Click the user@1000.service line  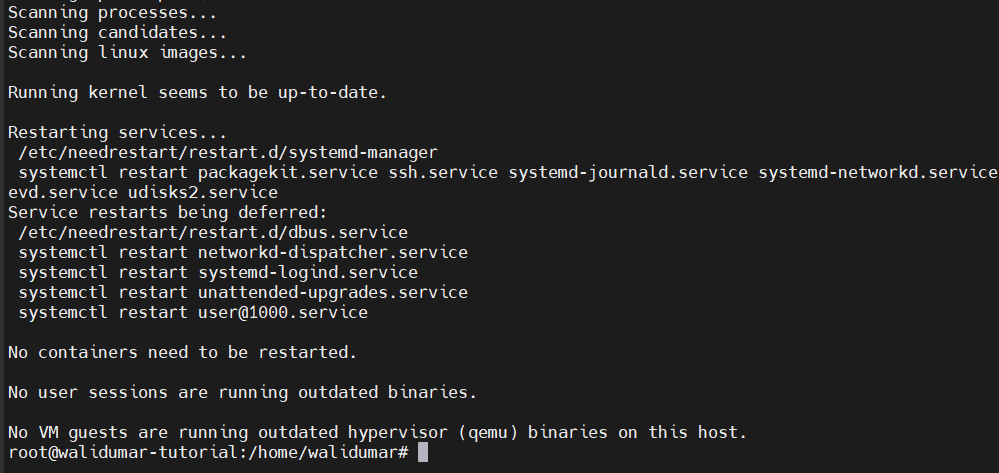(193, 312)
